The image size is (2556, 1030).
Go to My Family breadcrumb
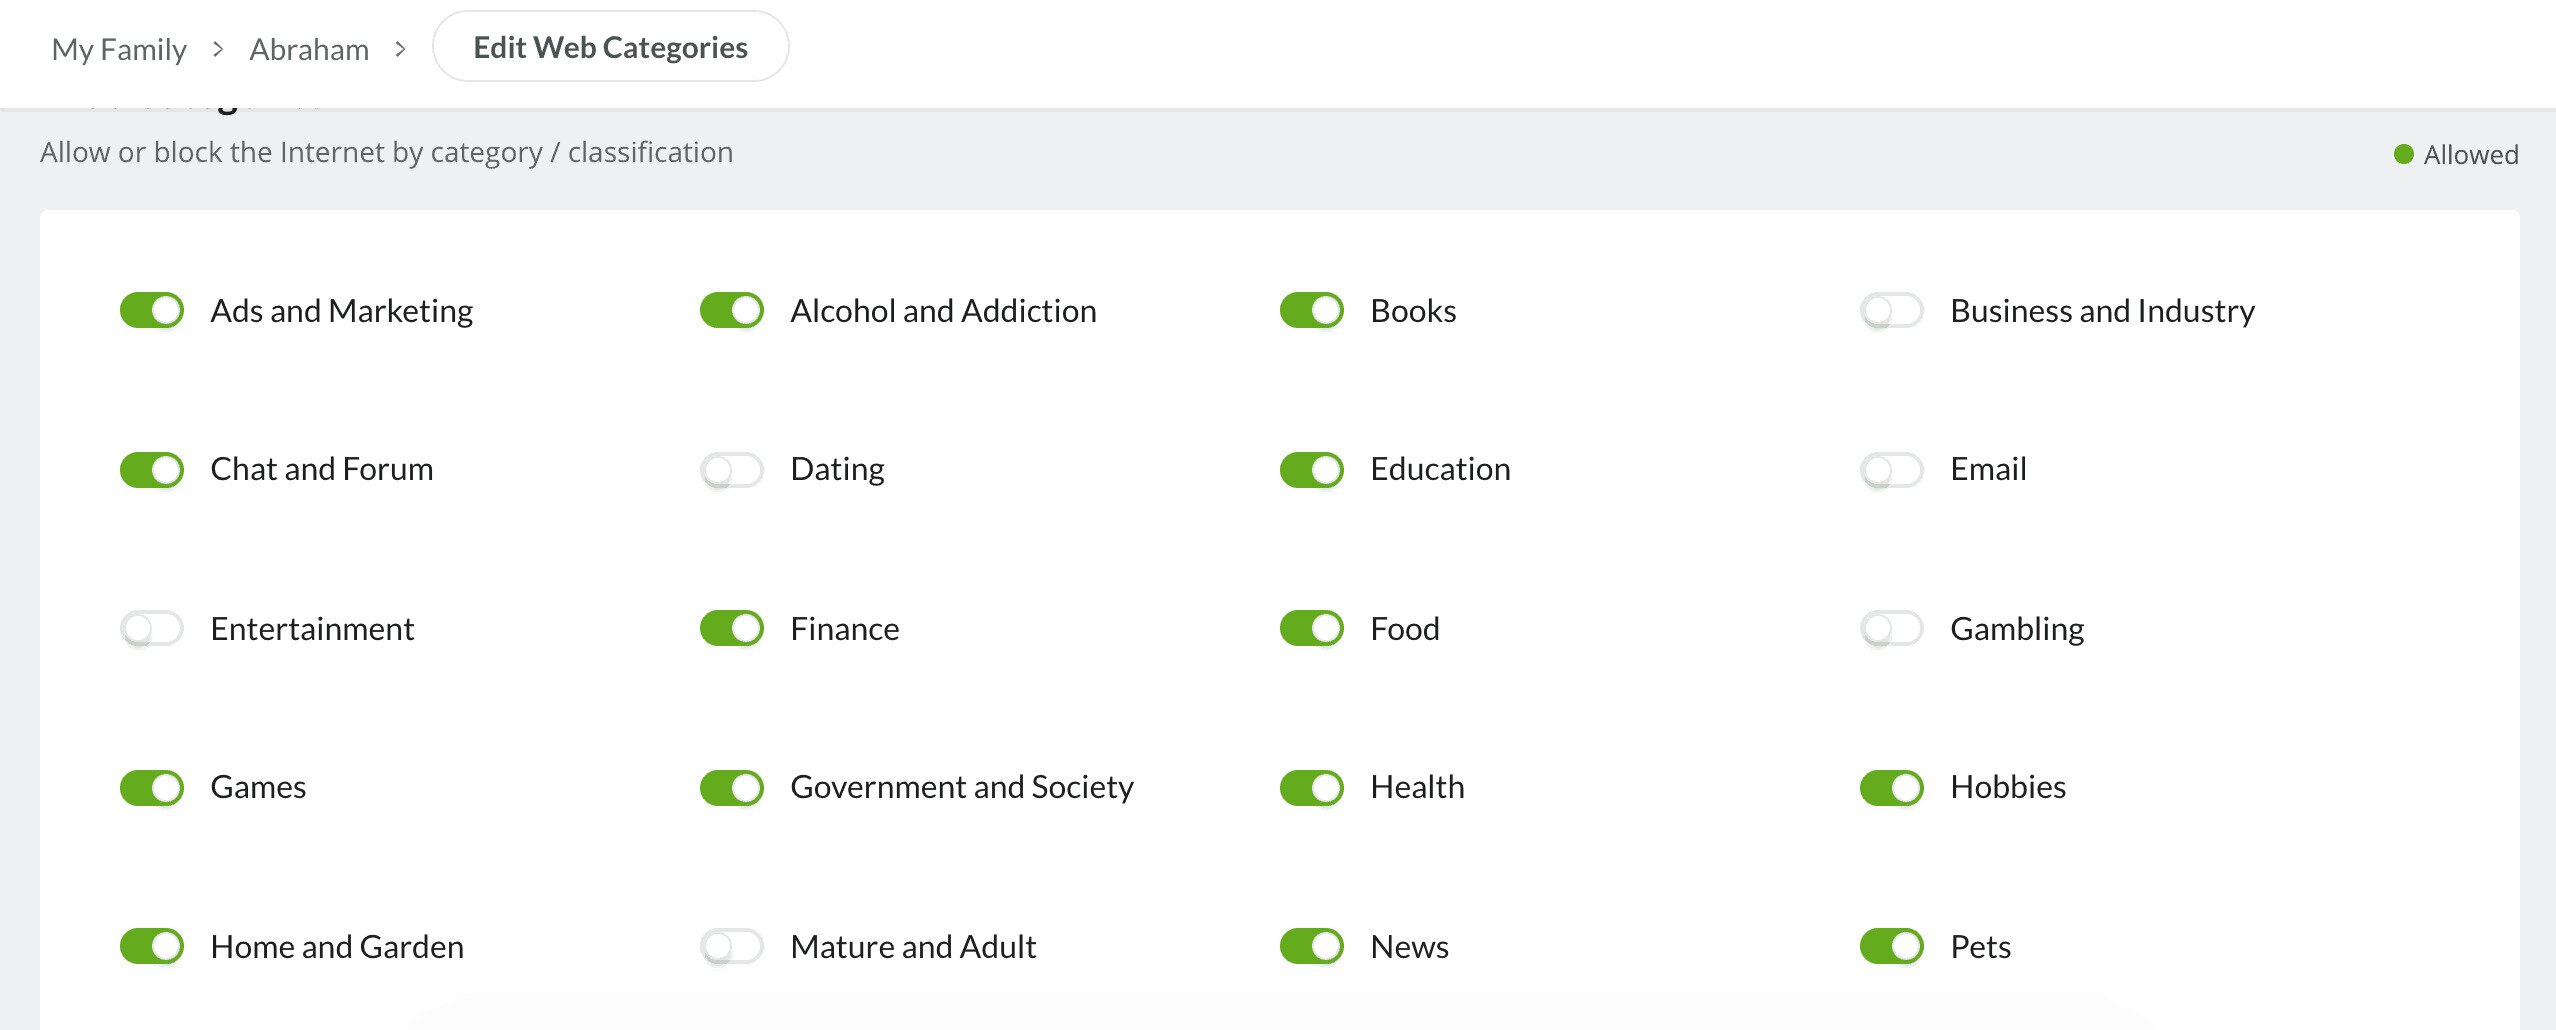[119, 49]
